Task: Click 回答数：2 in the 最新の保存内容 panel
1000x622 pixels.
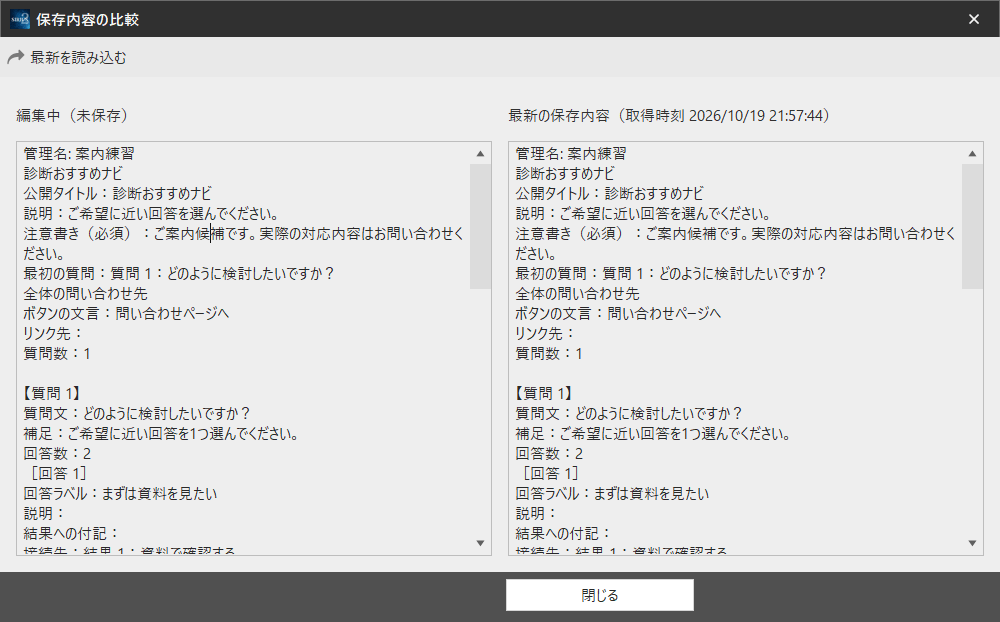Action: coord(548,454)
